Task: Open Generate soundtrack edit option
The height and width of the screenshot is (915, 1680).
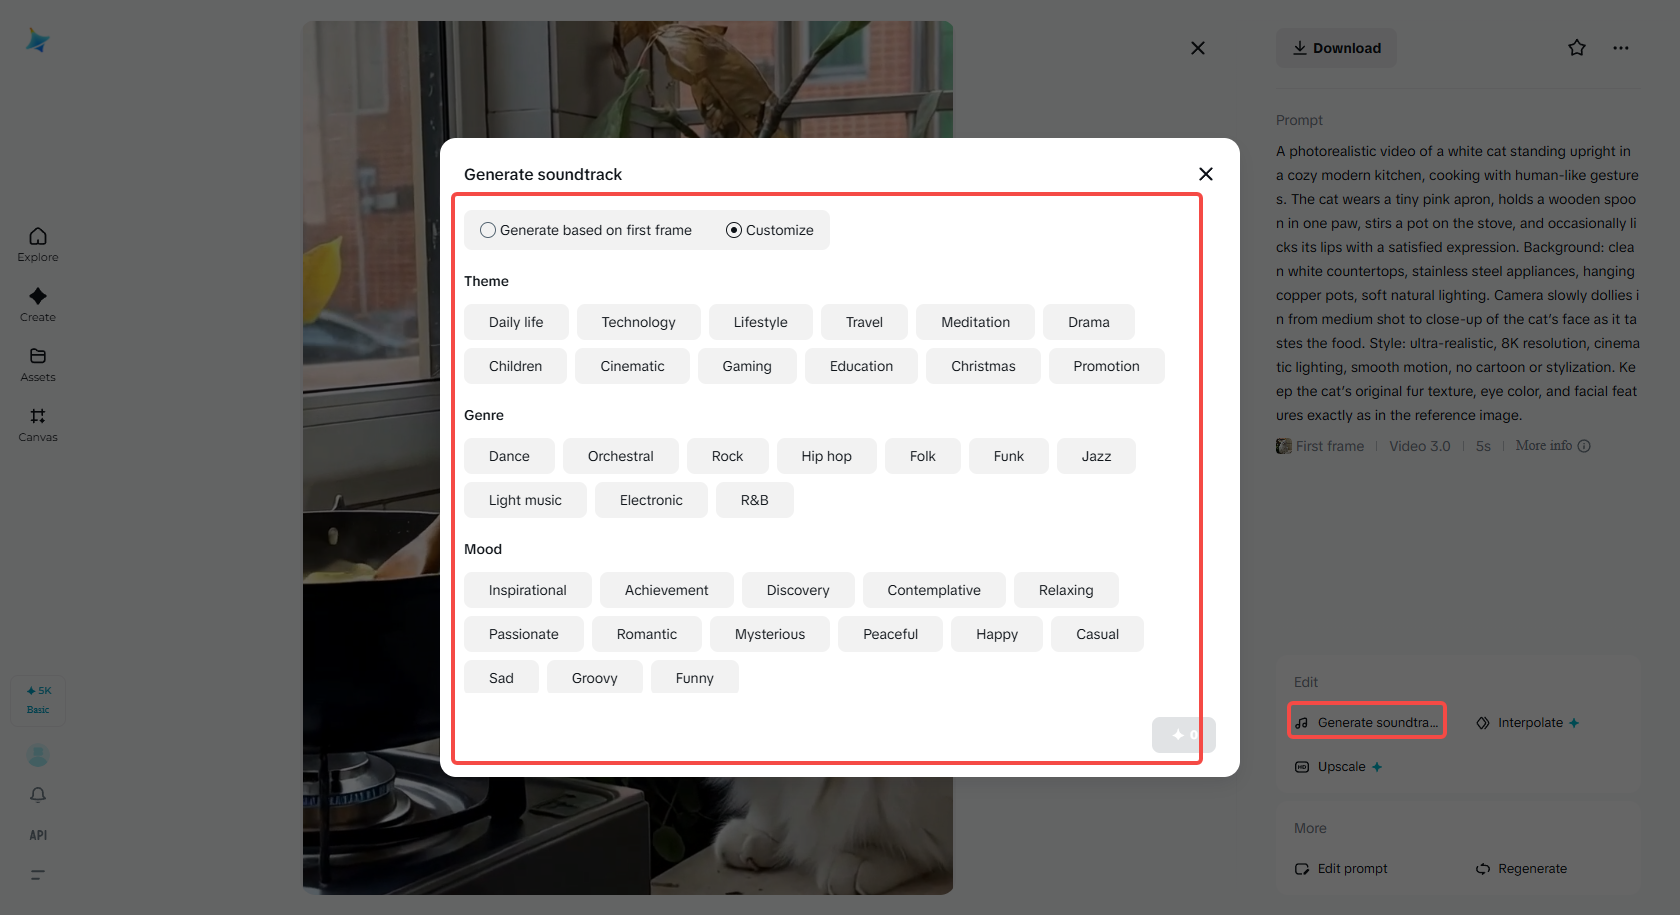Action: pos(1367,722)
